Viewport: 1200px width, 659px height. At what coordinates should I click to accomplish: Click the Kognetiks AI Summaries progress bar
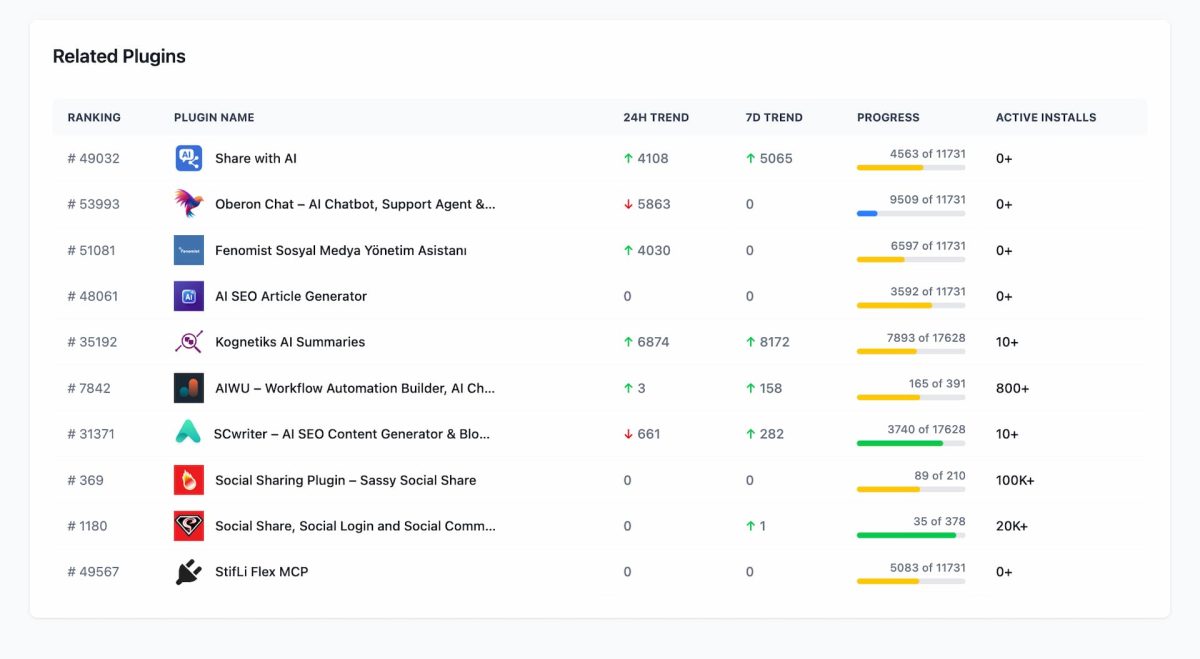pyautogui.click(x=911, y=352)
